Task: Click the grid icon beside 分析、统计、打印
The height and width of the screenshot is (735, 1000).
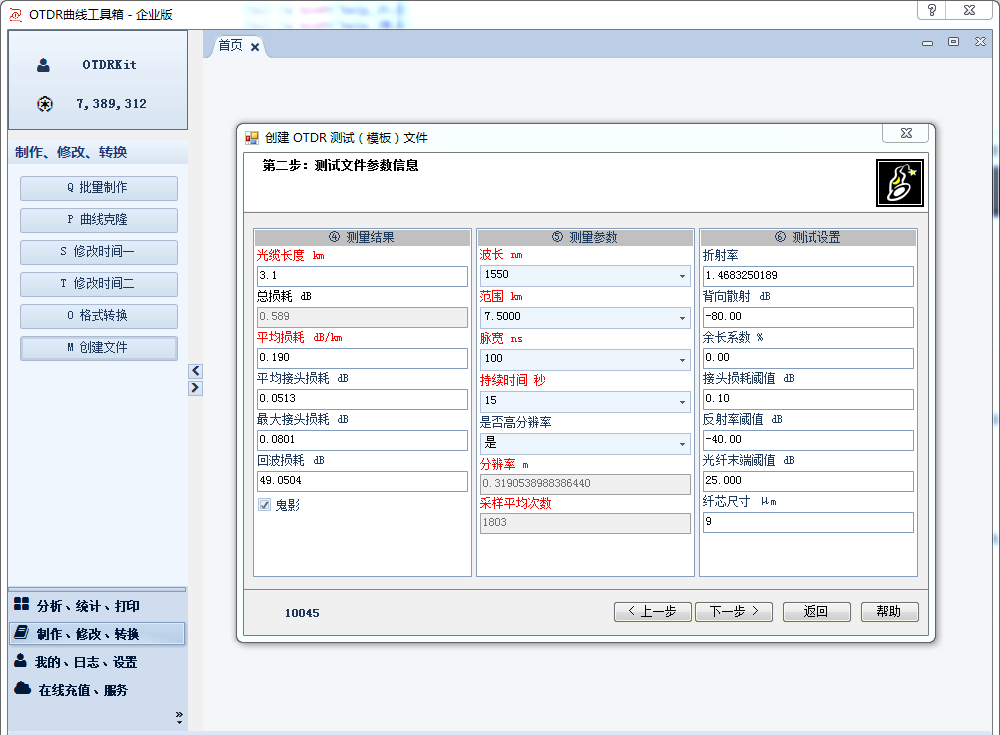Action: click(22, 604)
